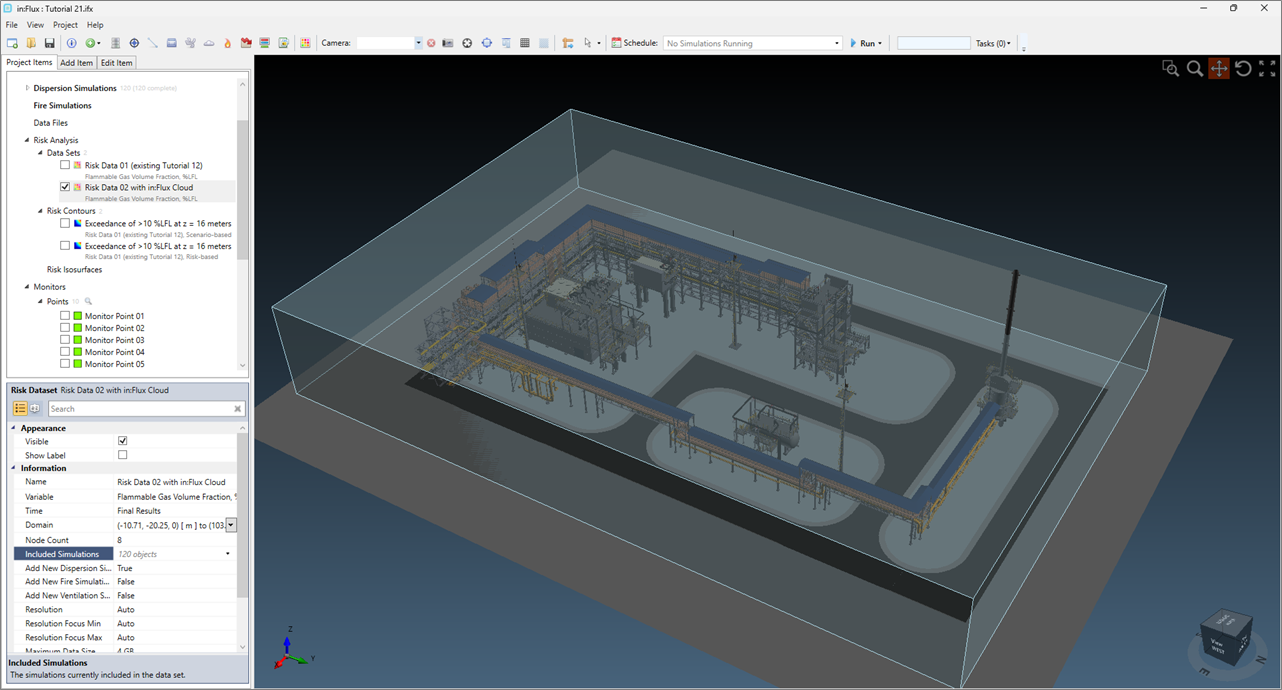Uncheck the Visible appearance checkbox

tap(123, 441)
